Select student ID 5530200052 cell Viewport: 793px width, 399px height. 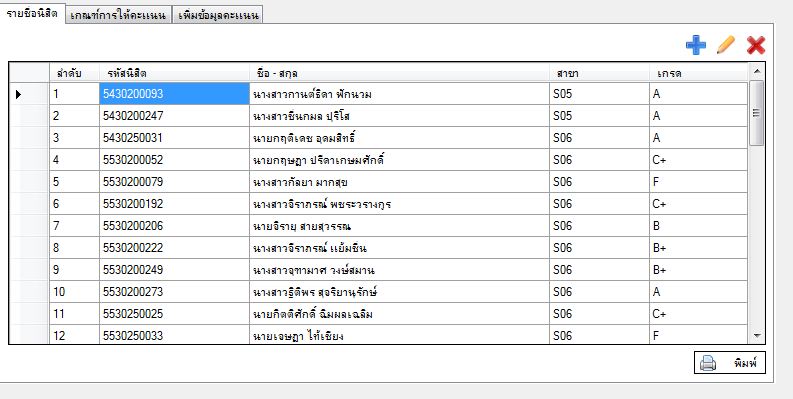(174, 160)
